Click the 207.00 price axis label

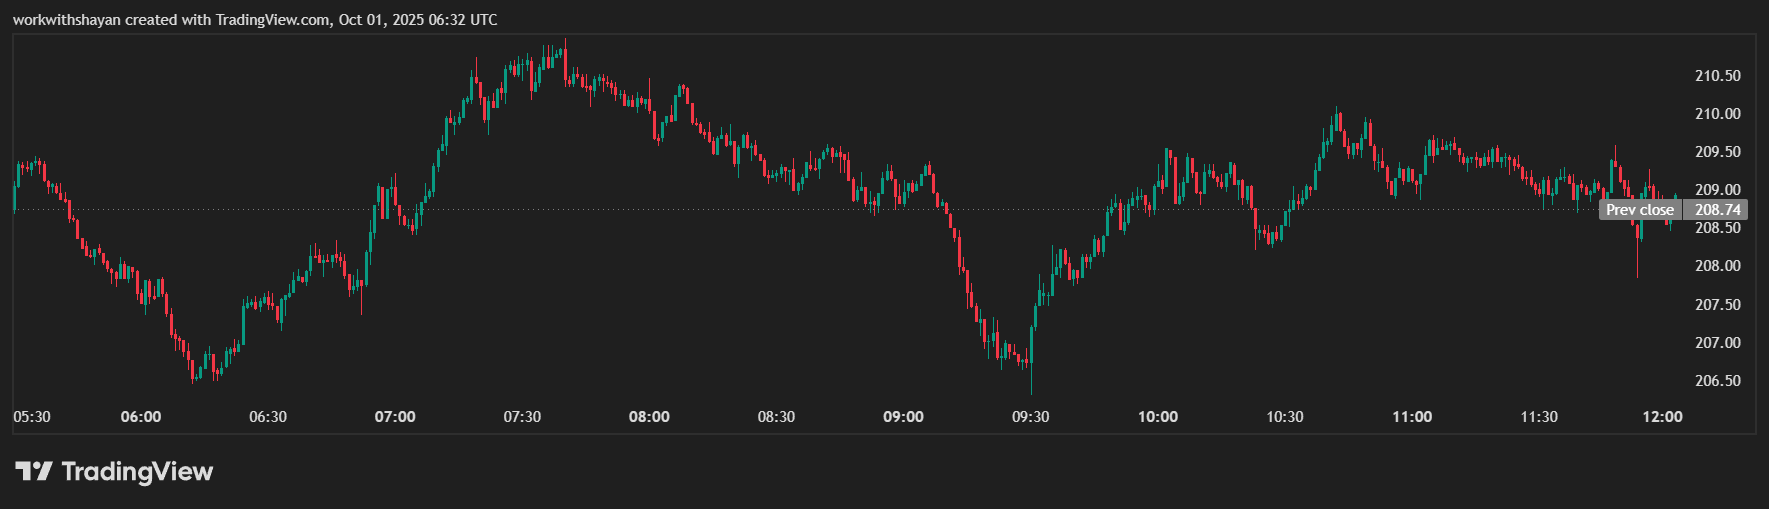[1717, 343]
